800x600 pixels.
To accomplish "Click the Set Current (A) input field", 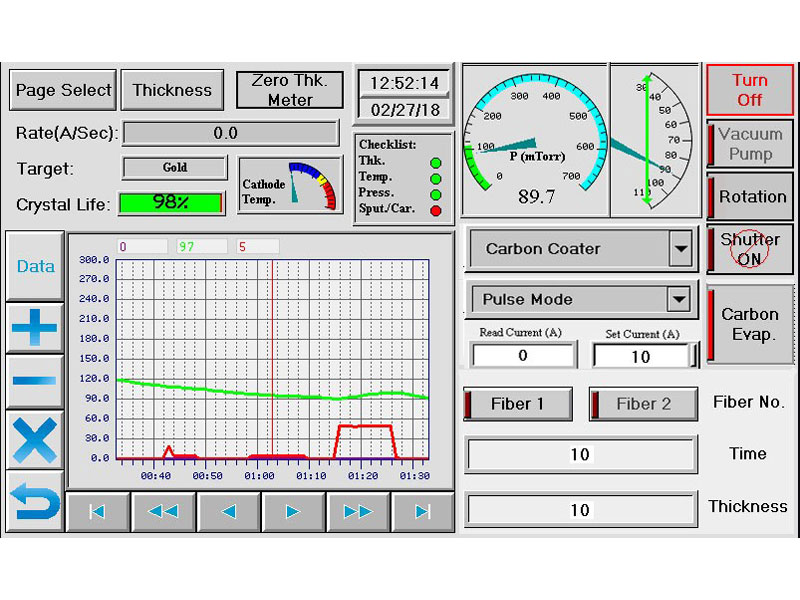I will pos(641,356).
